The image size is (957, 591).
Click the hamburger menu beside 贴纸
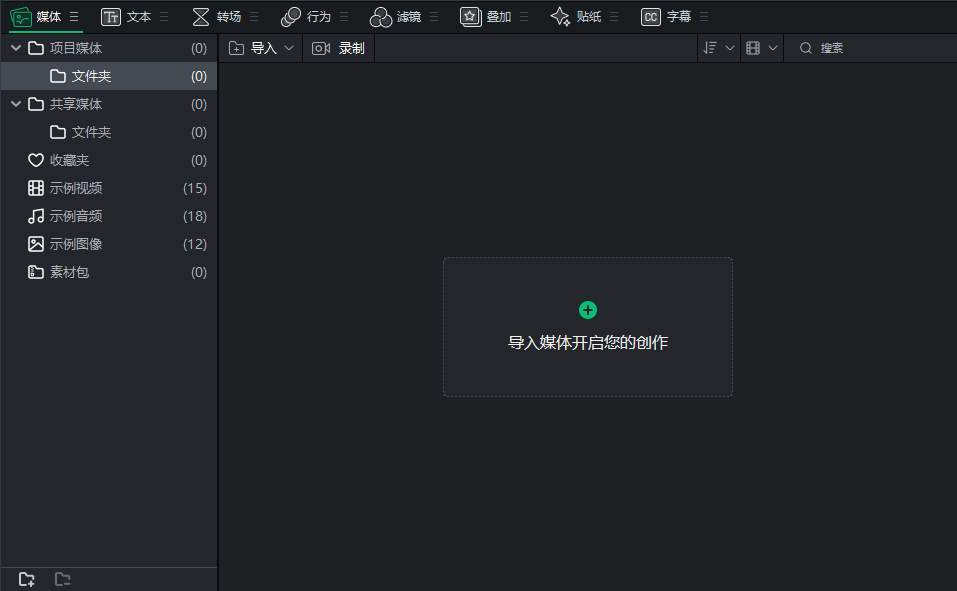613,16
